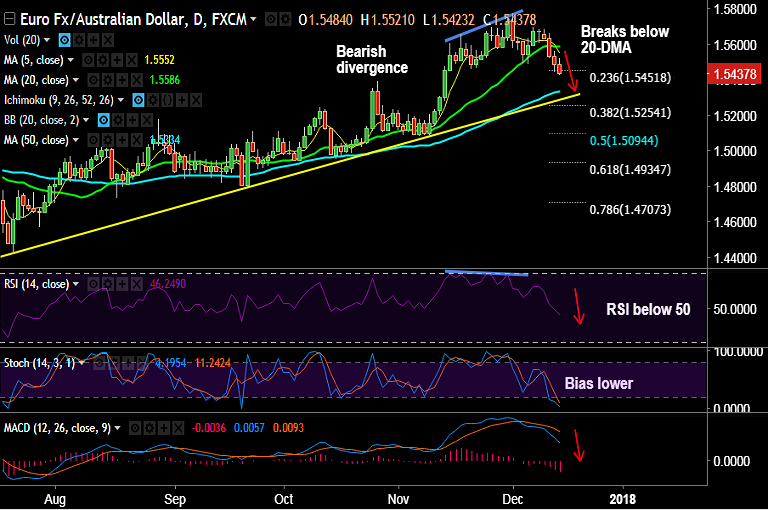This screenshot has height=510, width=768.
Task: Expand Ichimoku (9, 26, 52, 26) dropdown arrow
Action: (x=120, y=100)
